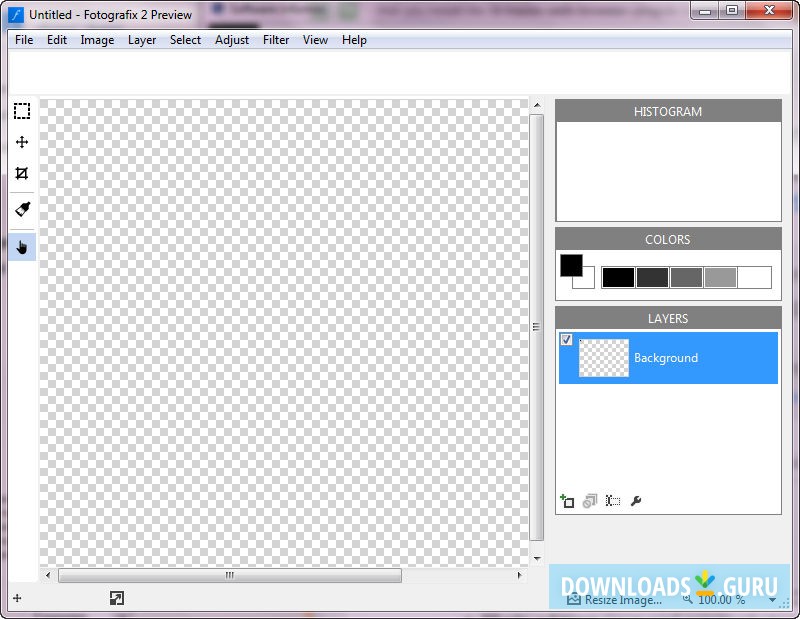800x619 pixels.
Task: Select the Move tool
Action: click(x=22, y=142)
